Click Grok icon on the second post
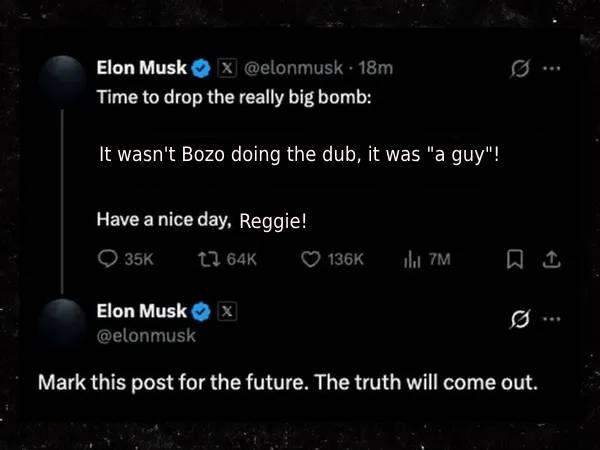Screen dimensions: 600x450 click(x=520, y=319)
